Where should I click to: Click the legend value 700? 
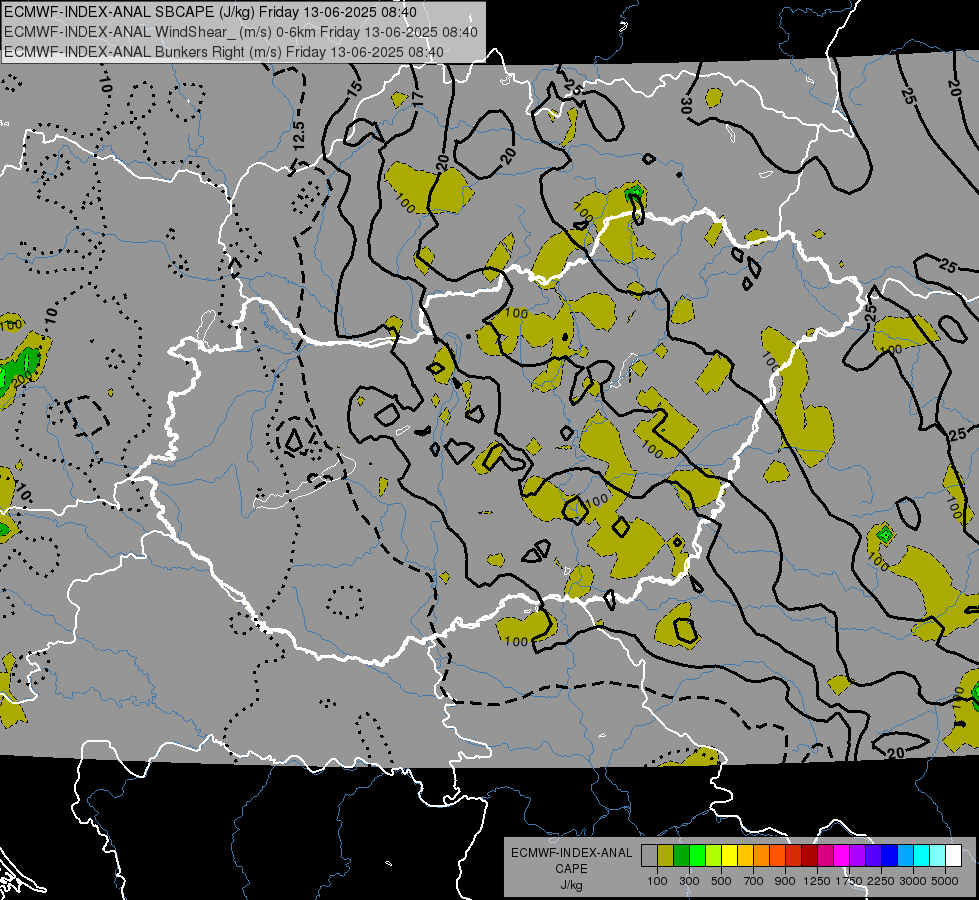(x=754, y=881)
